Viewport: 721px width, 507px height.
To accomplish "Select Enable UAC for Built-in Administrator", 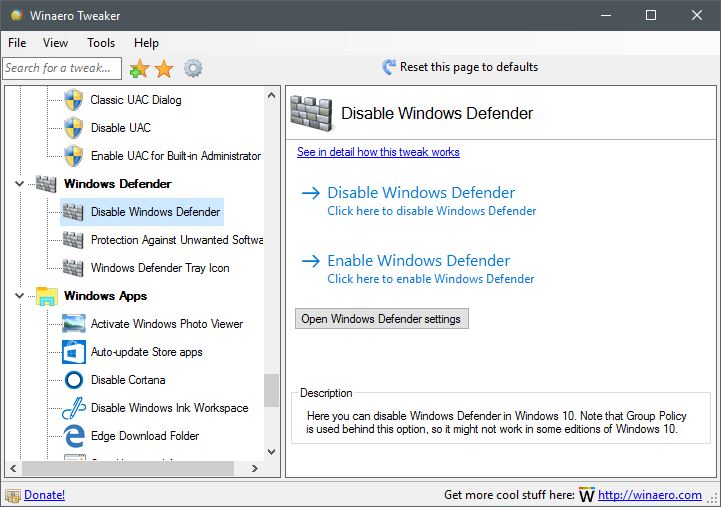I will click(176, 156).
